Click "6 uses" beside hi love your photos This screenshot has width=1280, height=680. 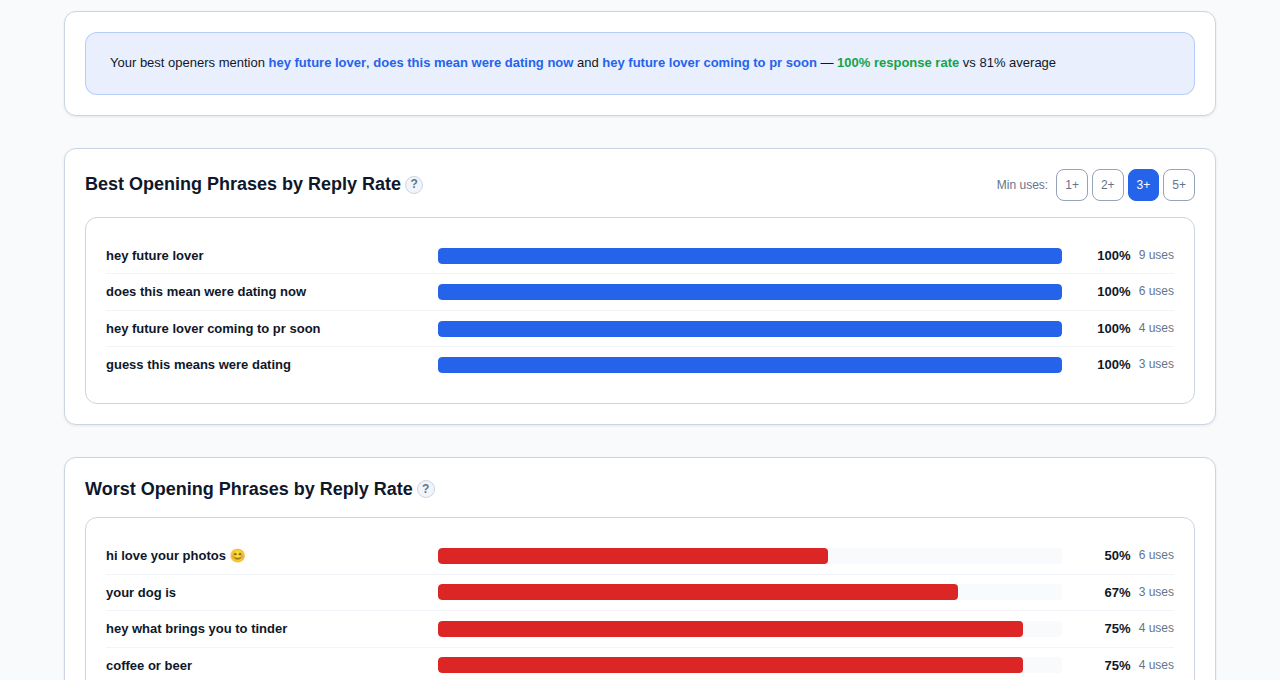(1155, 555)
